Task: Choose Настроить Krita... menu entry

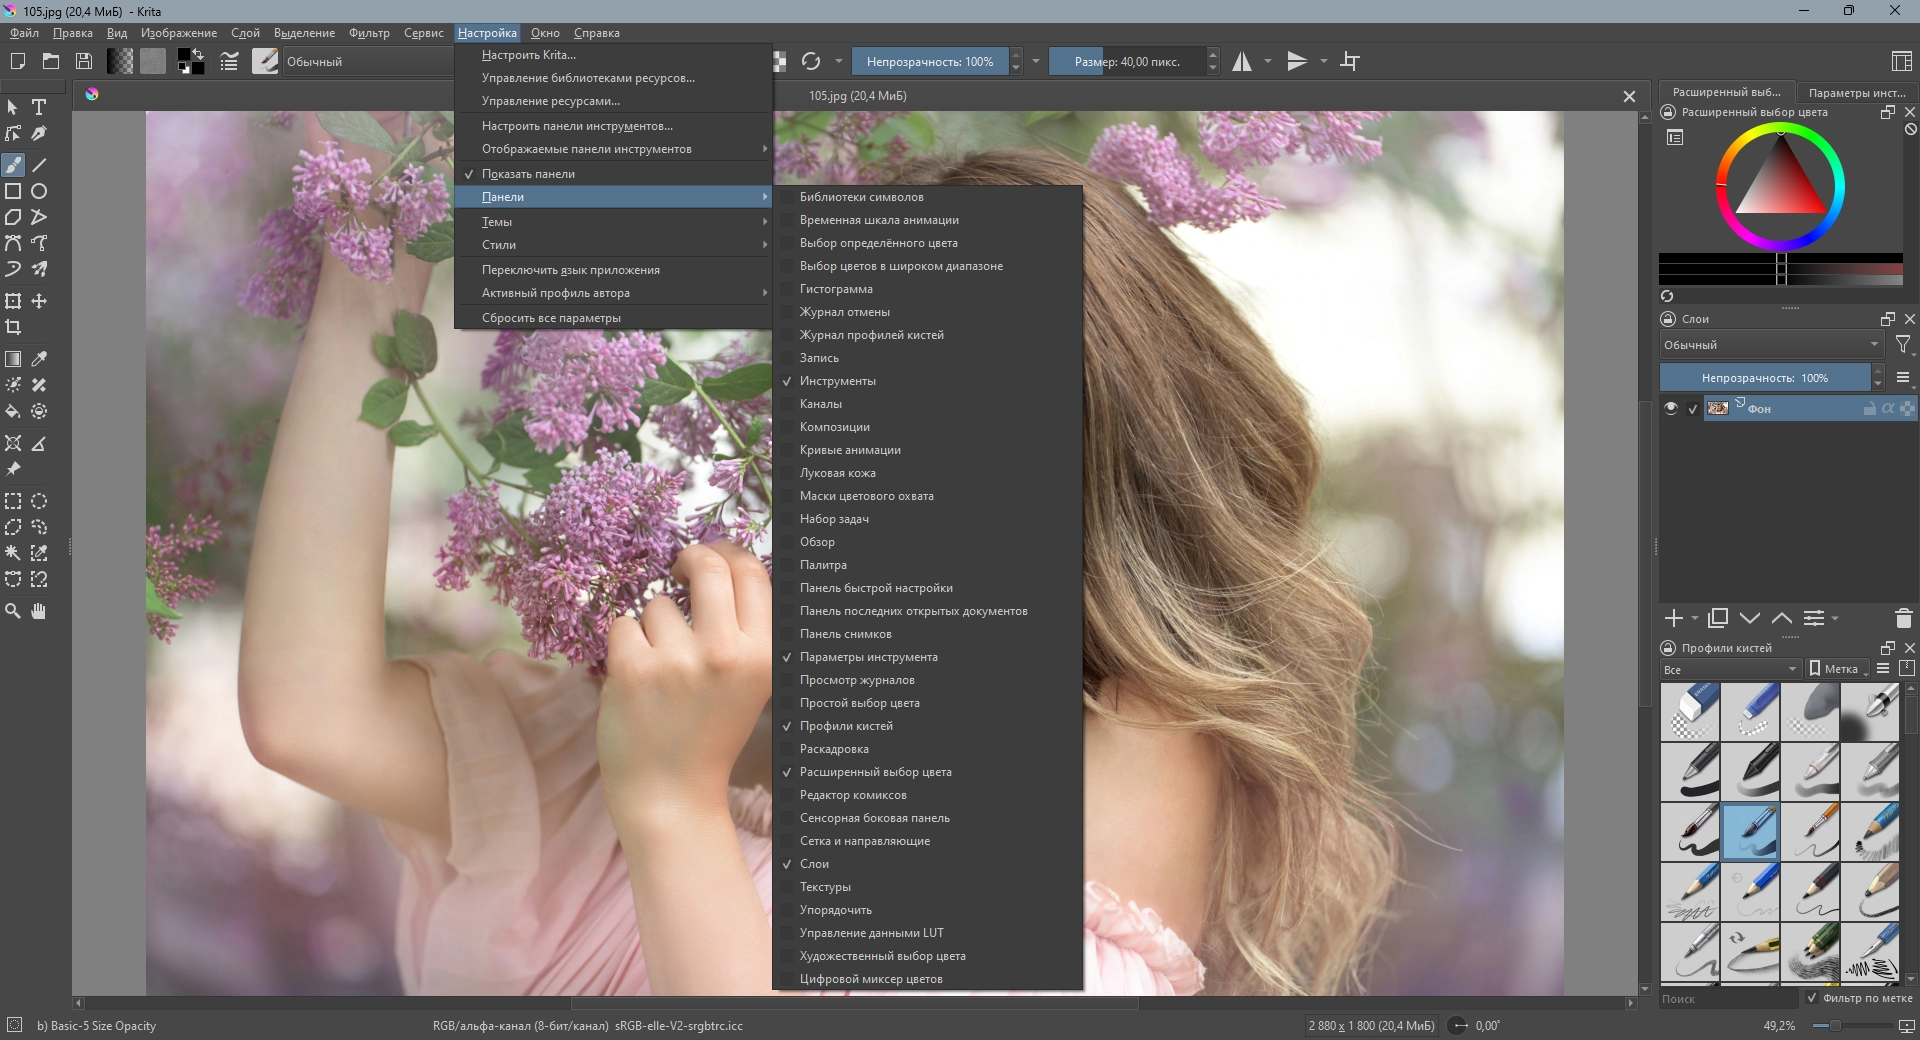Action: click(528, 55)
